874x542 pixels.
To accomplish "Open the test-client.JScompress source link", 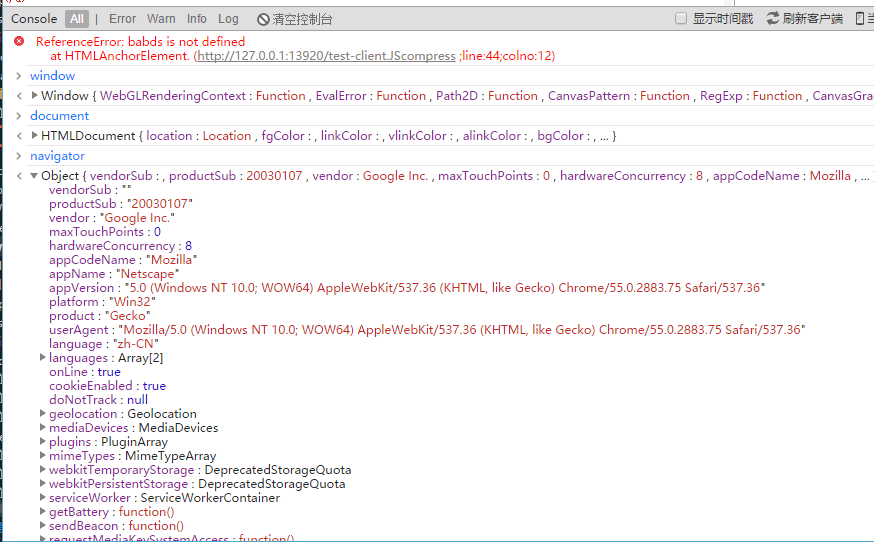I will point(327,56).
